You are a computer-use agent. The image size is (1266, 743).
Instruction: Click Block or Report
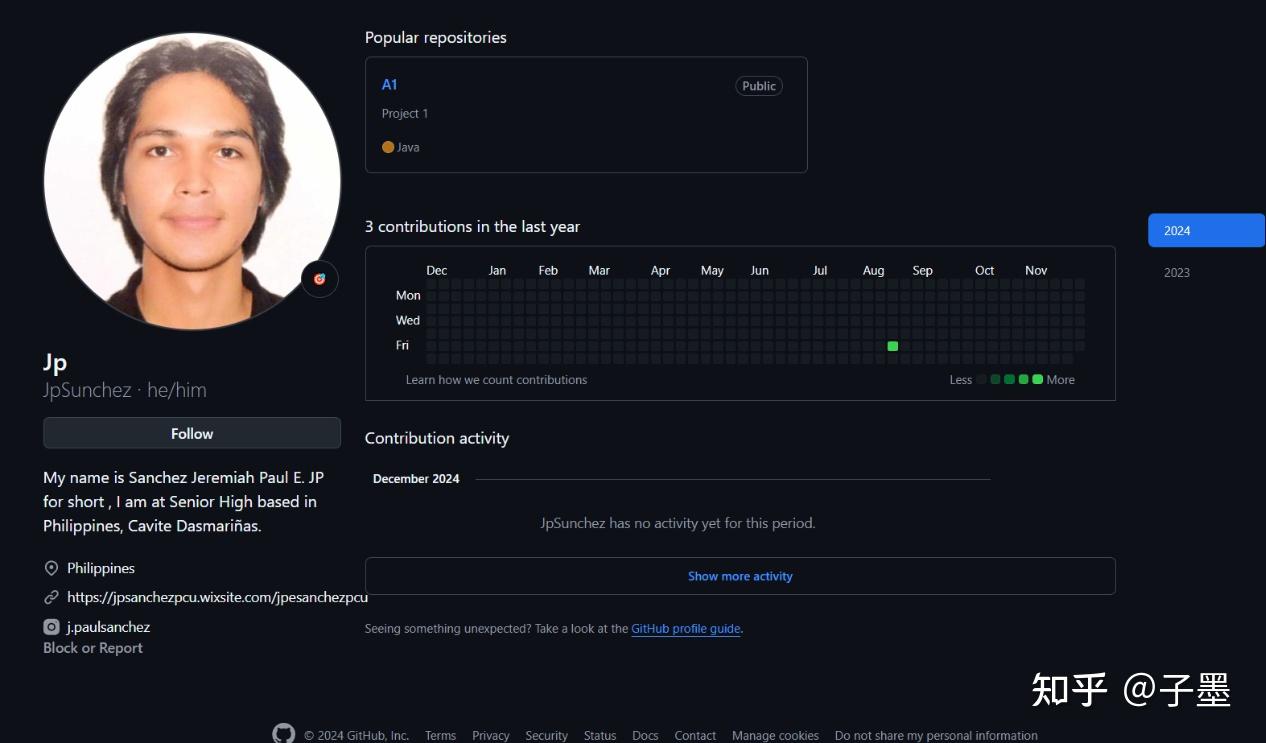93,648
